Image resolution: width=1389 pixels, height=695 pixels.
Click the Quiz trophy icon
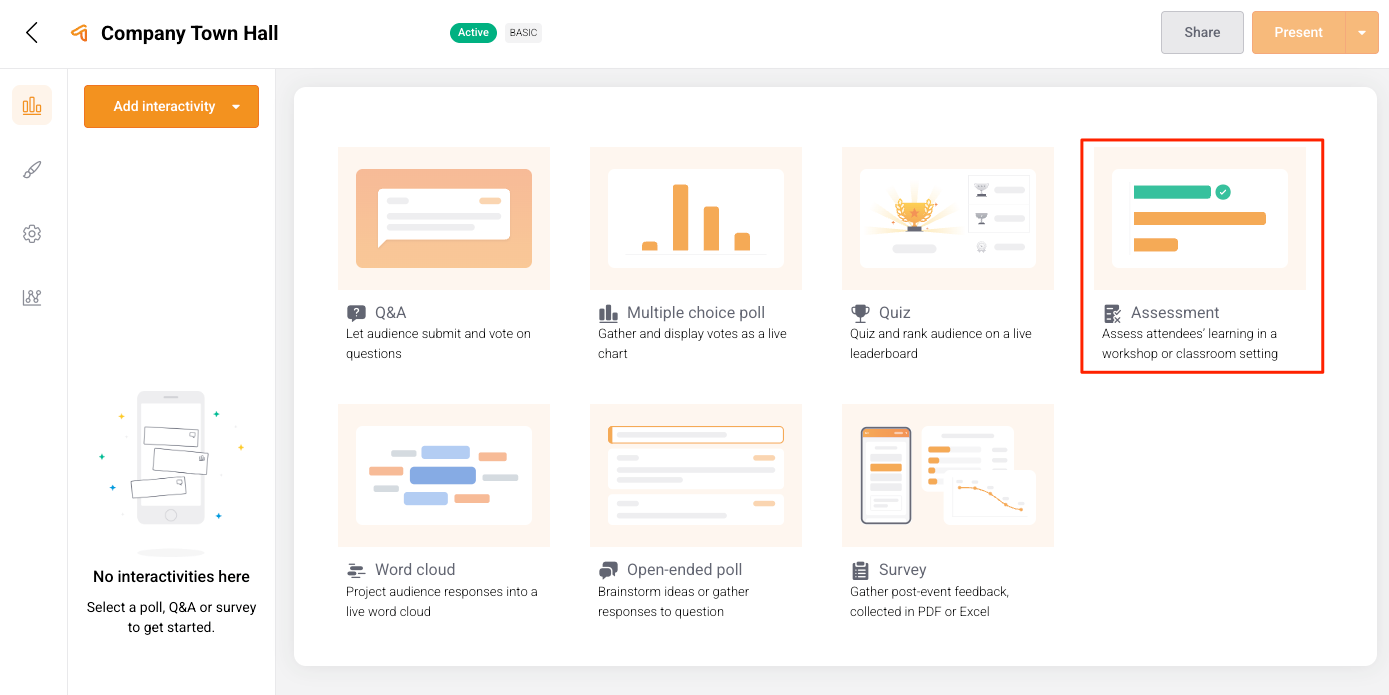tap(860, 313)
